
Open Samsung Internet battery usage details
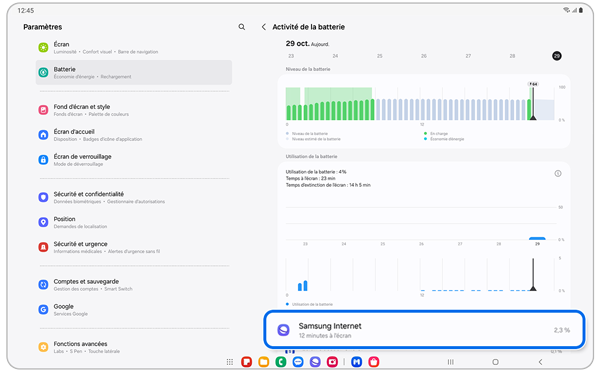424,330
